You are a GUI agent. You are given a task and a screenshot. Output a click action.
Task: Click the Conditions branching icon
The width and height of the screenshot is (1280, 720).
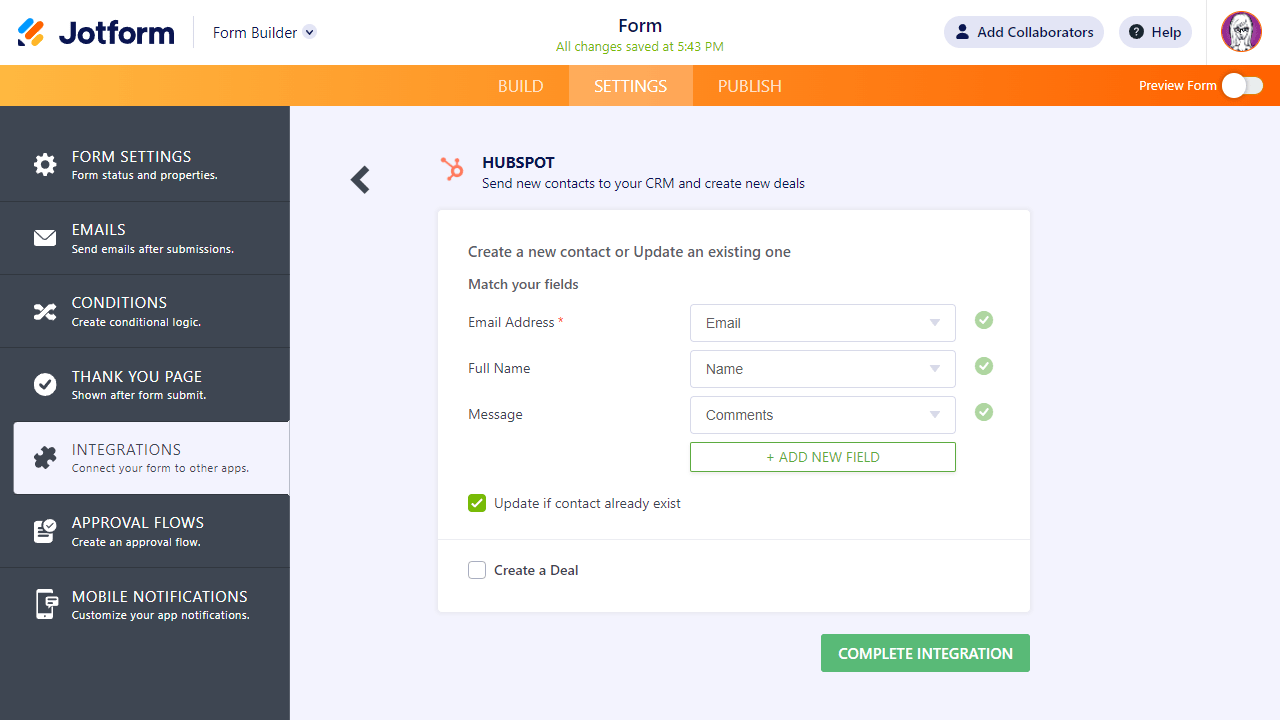44,311
